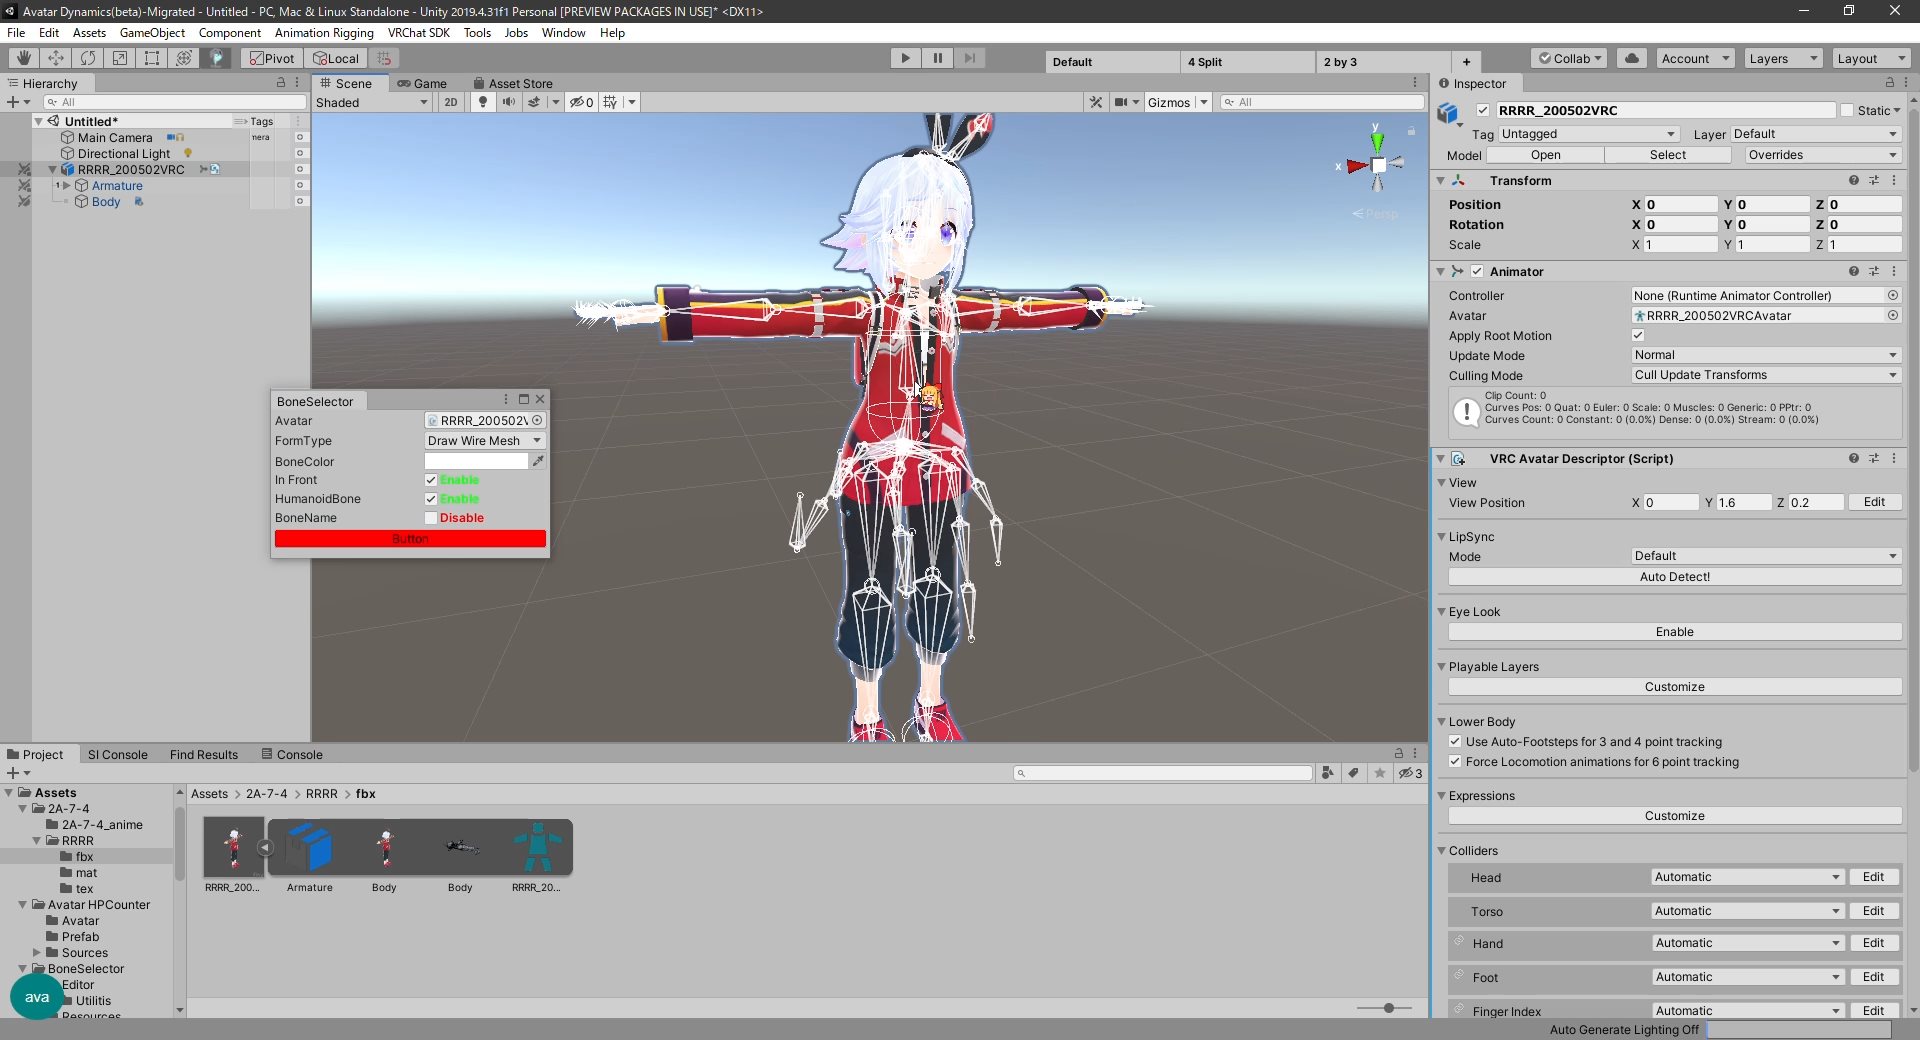The width and height of the screenshot is (1920, 1040).
Task: Pick bone color with eyedropper
Action: (x=538, y=461)
